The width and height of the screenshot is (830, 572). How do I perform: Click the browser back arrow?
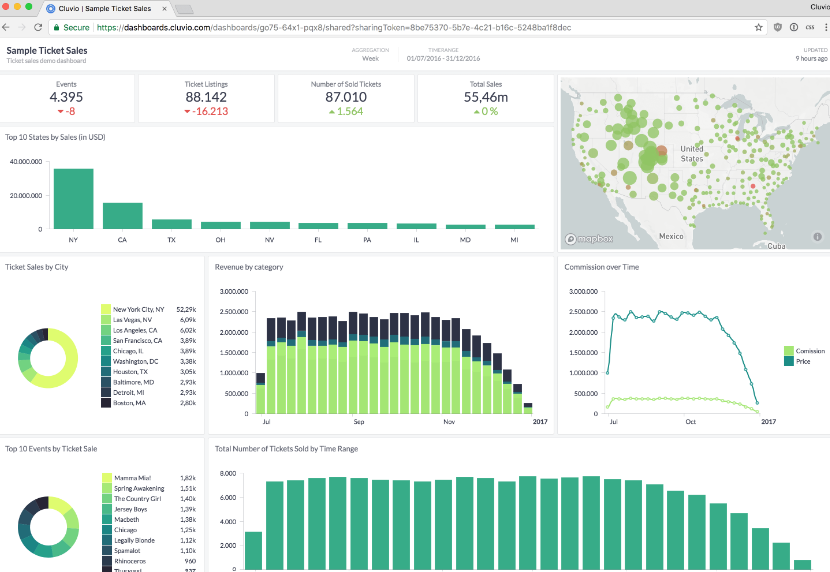[x=6, y=28]
